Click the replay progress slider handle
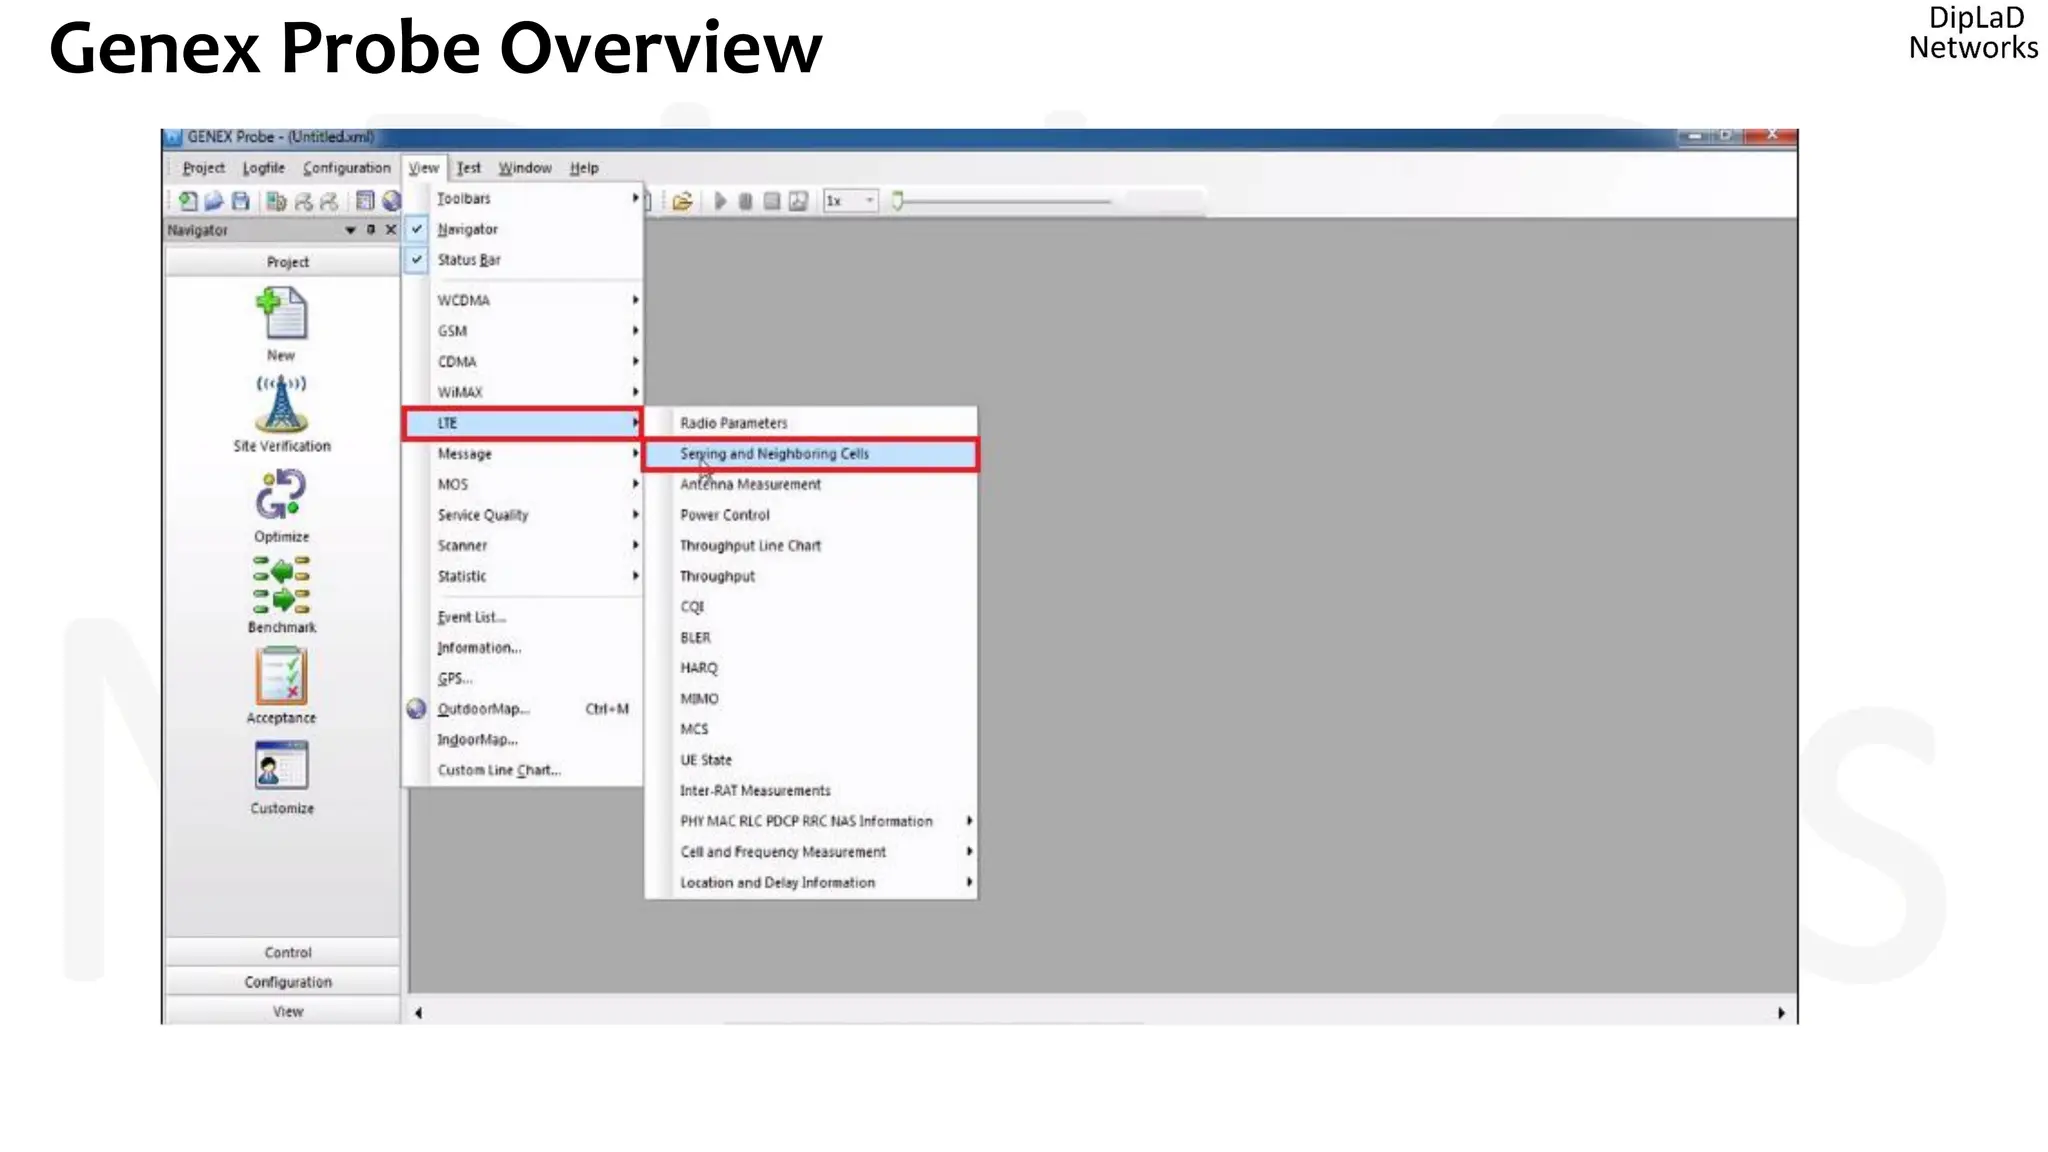Image resolution: width=2048 pixels, height=1152 pixels. pos(897,201)
